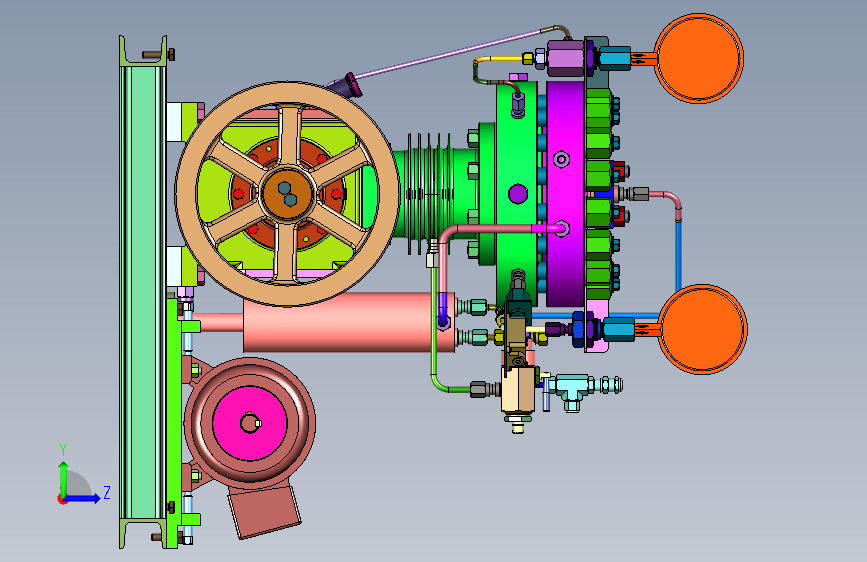Select the beige valve block near bottom
The width and height of the screenshot is (867, 562).
point(518,390)
